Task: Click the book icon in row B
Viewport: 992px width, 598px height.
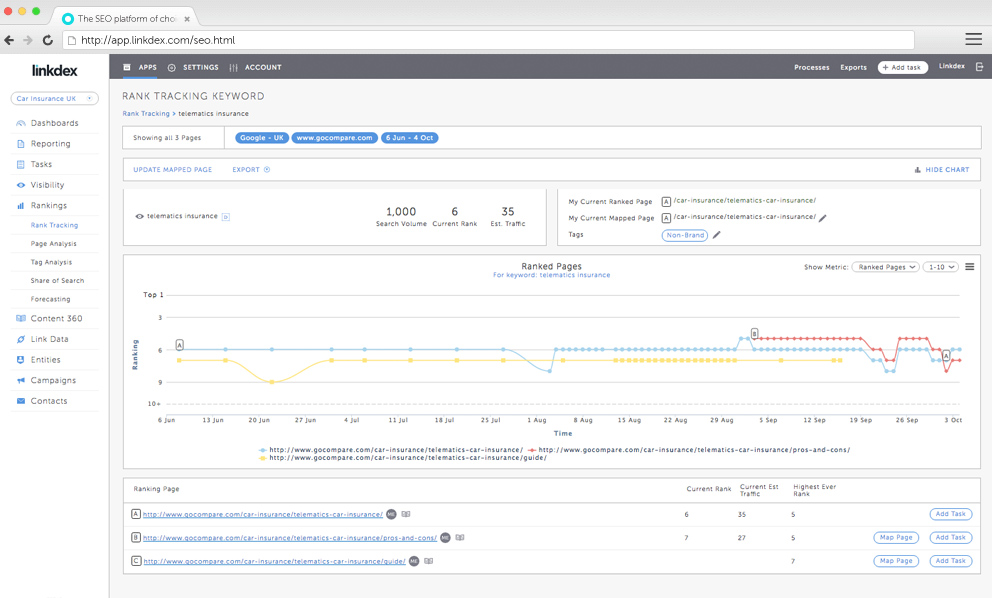Action: 460,538
